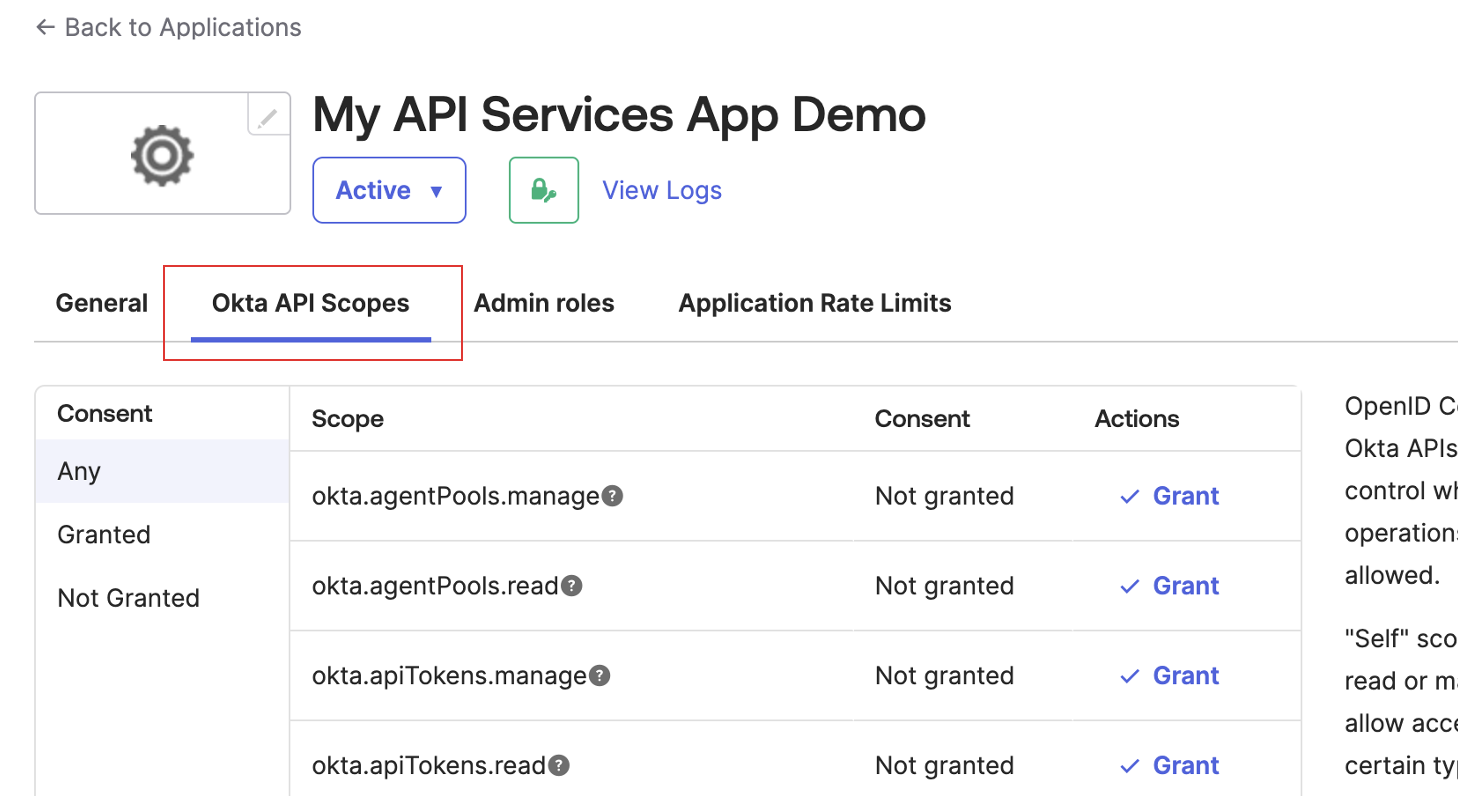
Task: Filter consent by Any
Action: (x=162, y=471)
